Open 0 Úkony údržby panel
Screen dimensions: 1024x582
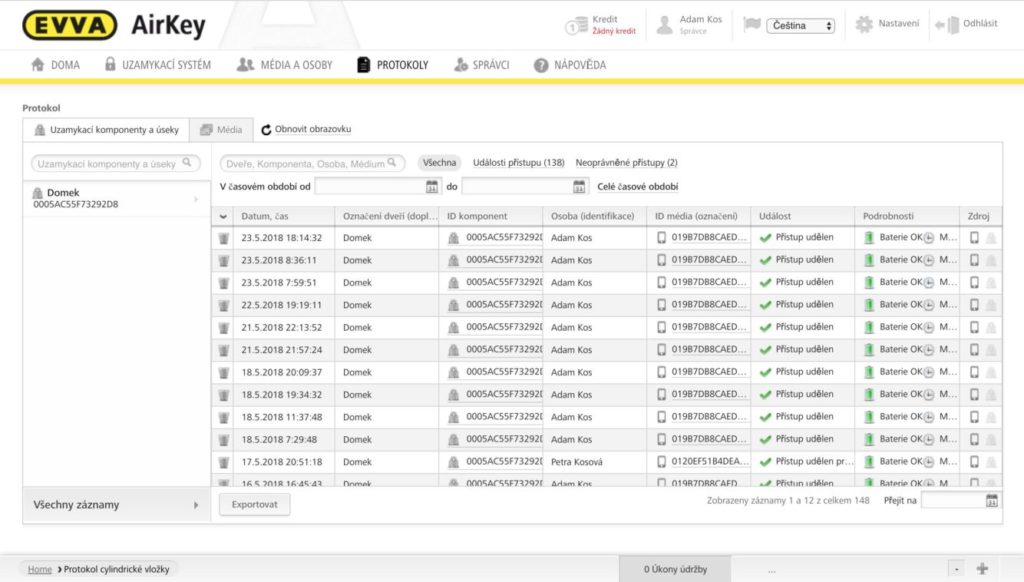[675, 569]
